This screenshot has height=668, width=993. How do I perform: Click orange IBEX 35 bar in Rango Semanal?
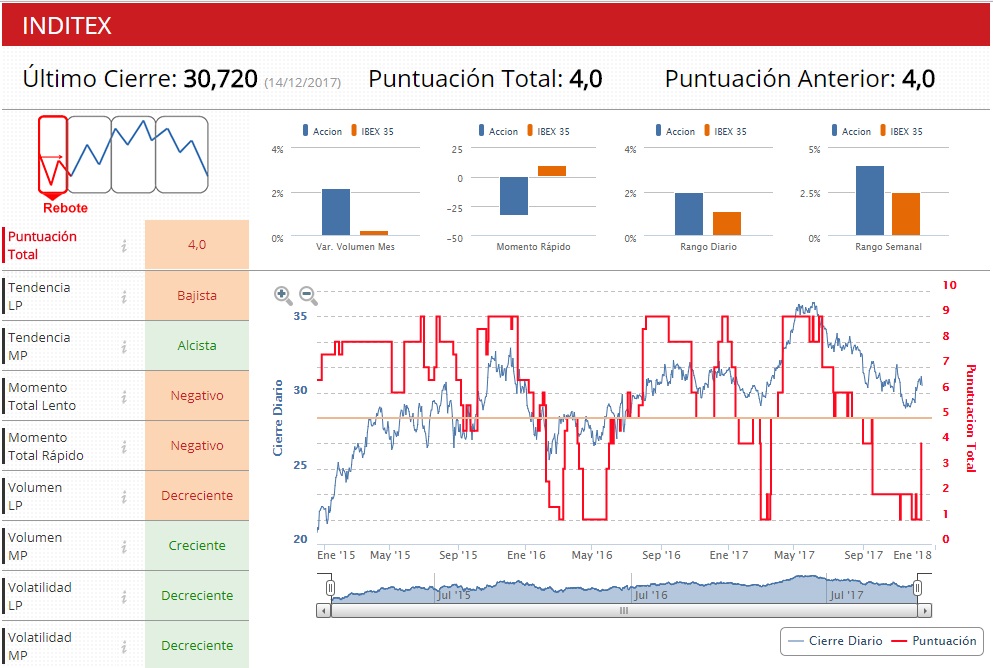tap(906, 214)
